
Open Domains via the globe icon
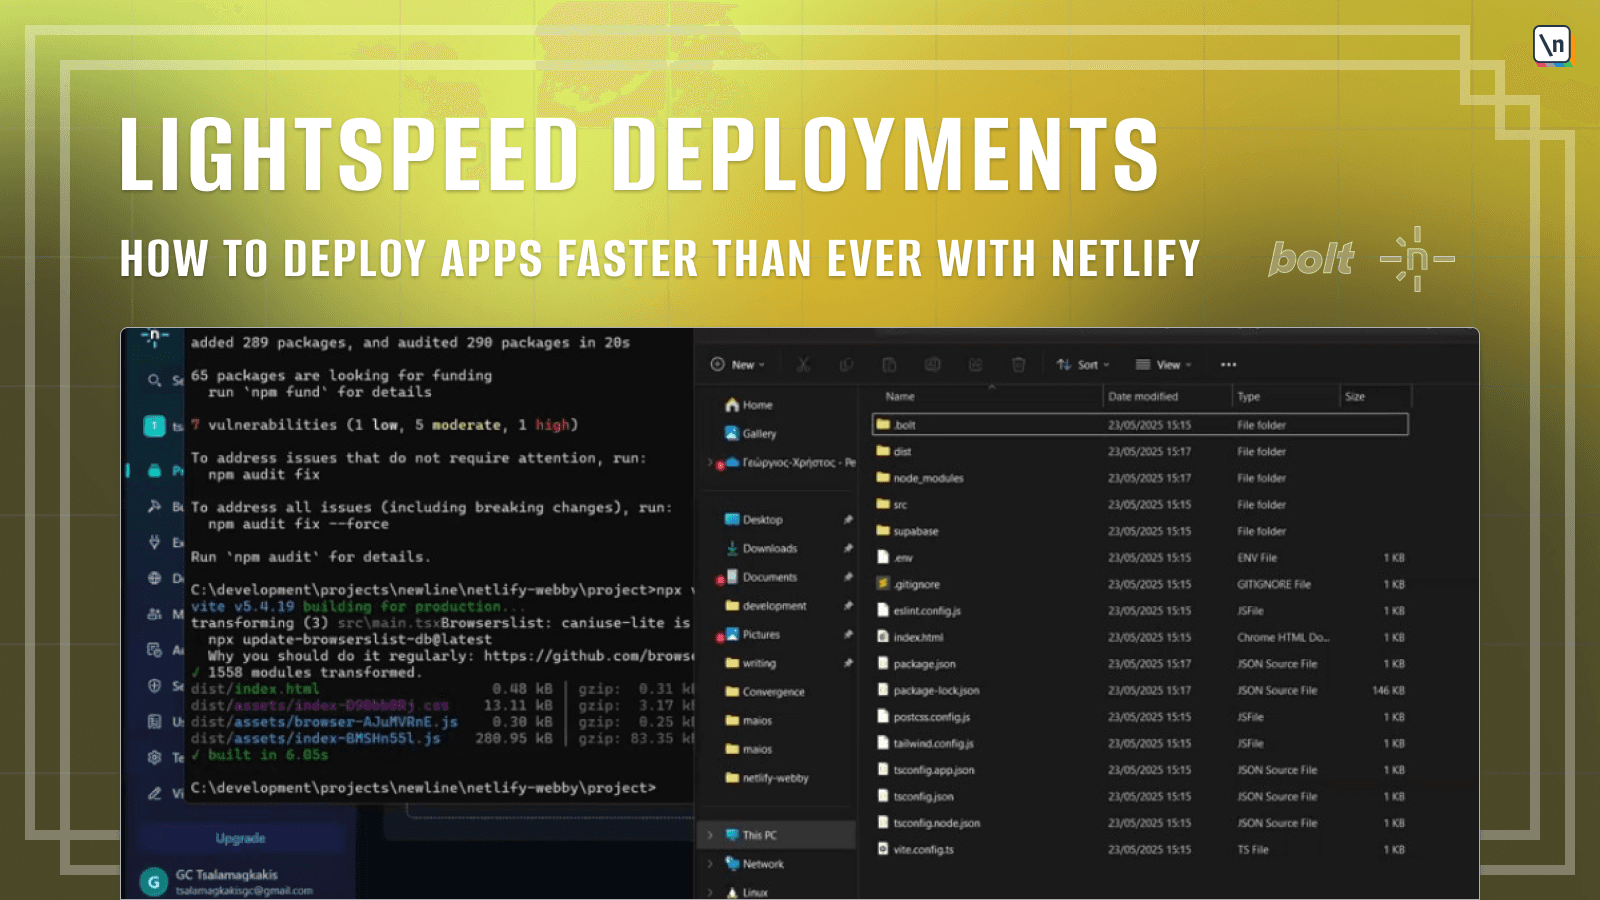click(x=154, y=578)
